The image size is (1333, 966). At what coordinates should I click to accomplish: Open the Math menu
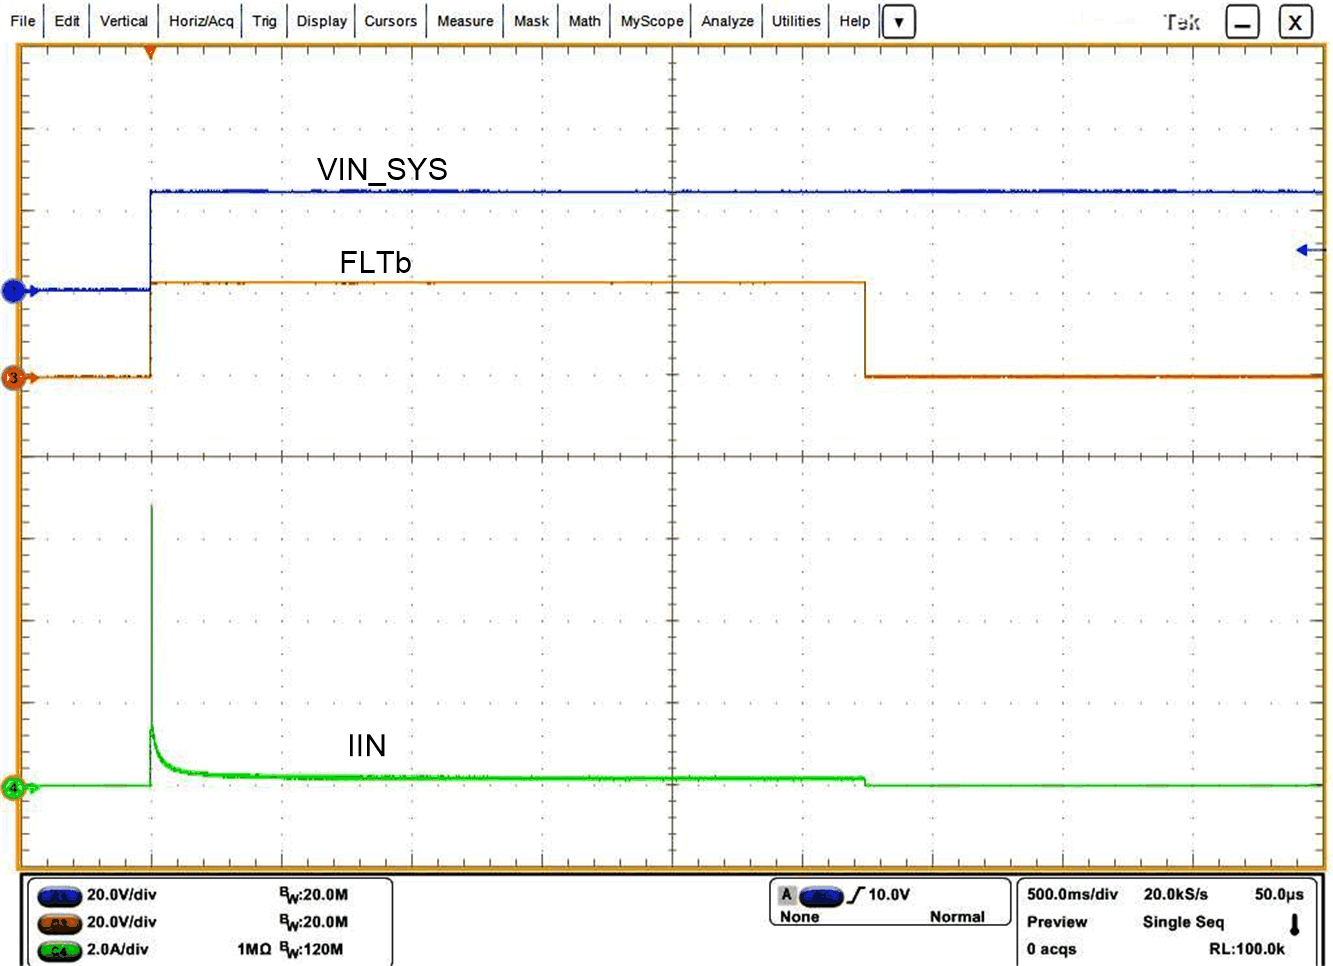click(585, 21)
